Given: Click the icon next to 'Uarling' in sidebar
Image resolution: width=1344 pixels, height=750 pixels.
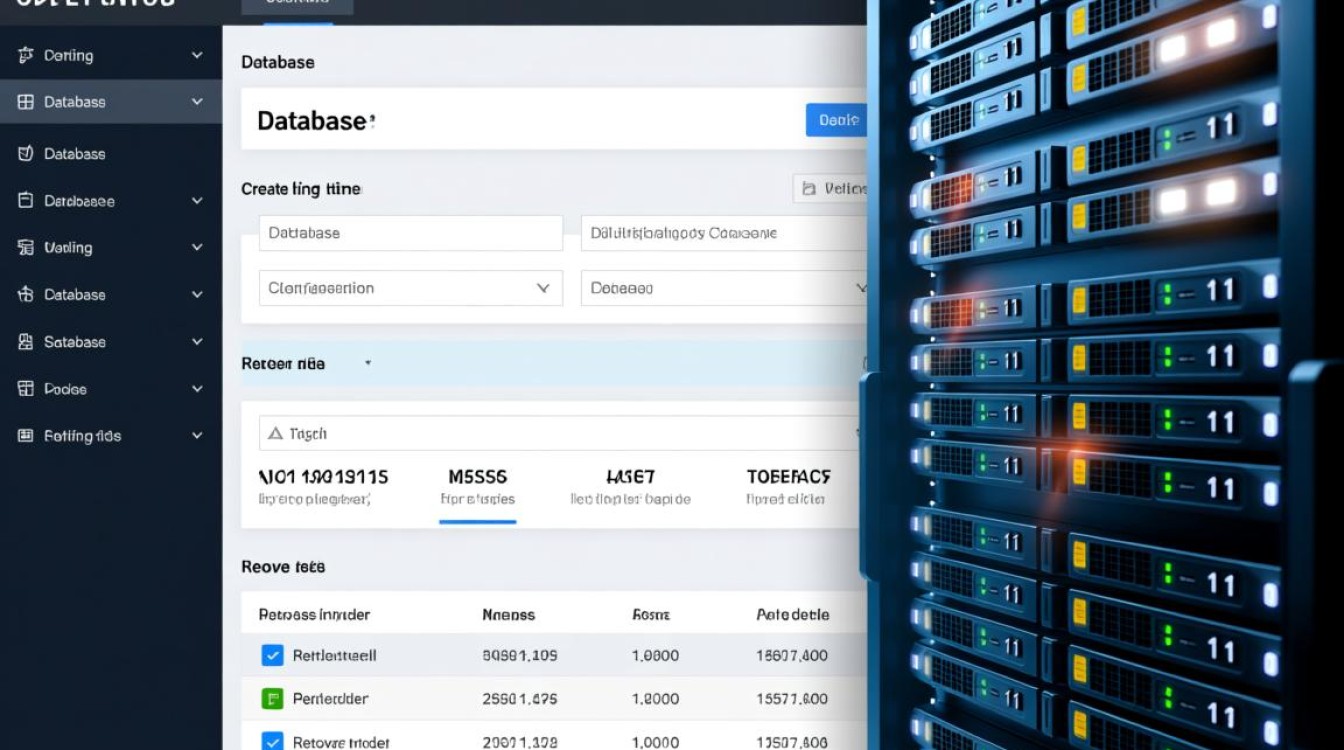Looking at the screenshot, I should click(26, 248).
